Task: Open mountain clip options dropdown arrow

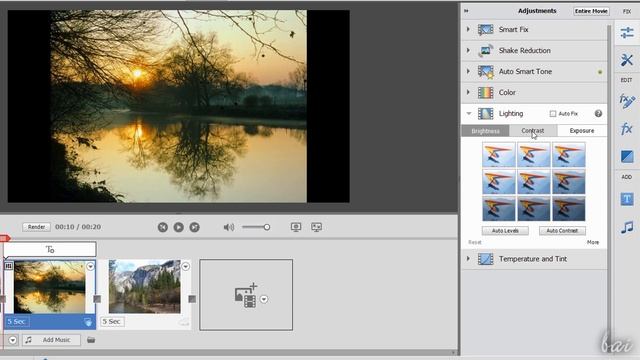Action: tap(185, 267)
